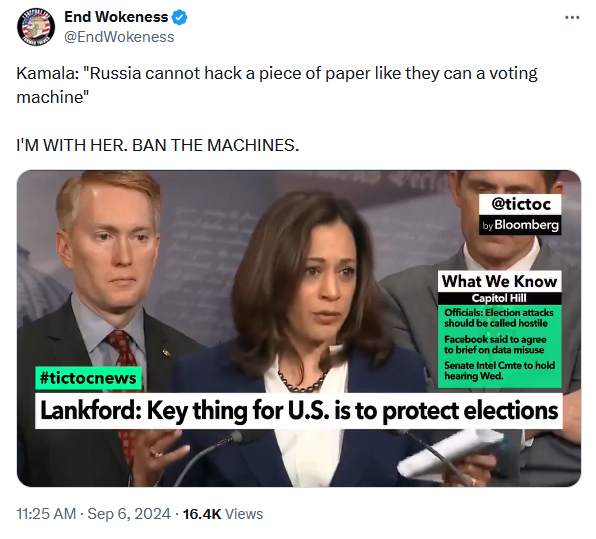Click the by Bloomberg logo overlay
Image resolution: width=596 pixels, height=539 pixels.
[520, 225]
